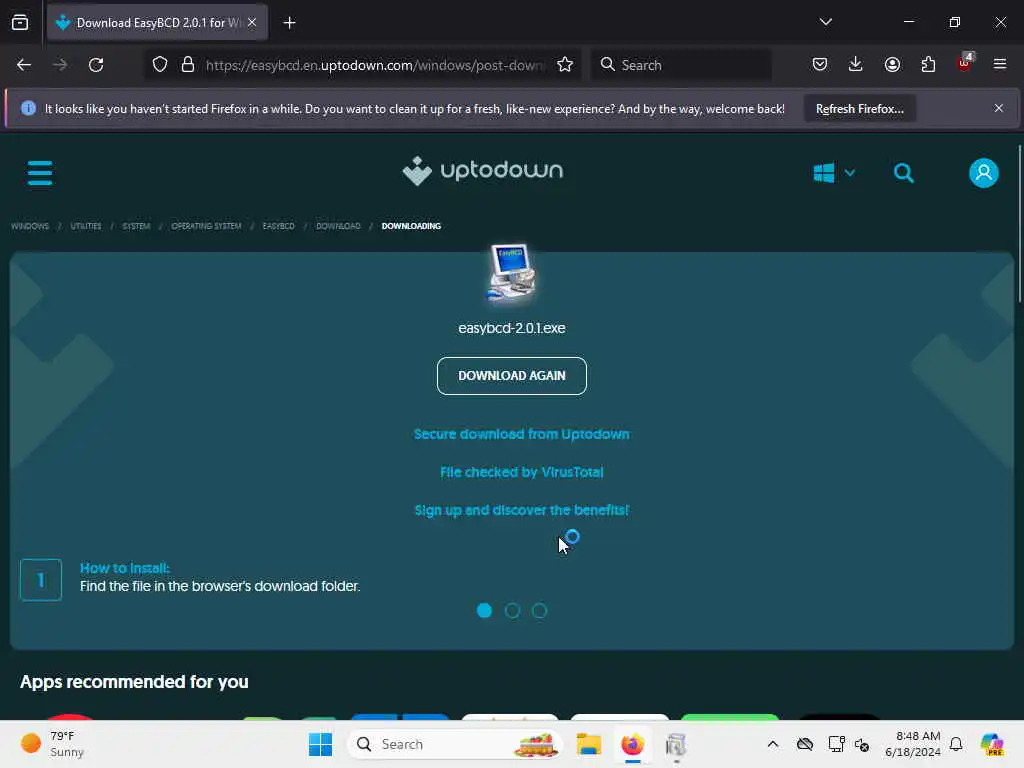Go to the Windows breadcrumb
The width and height of the screenshot is (1024, 768).
tap(30, 226)
